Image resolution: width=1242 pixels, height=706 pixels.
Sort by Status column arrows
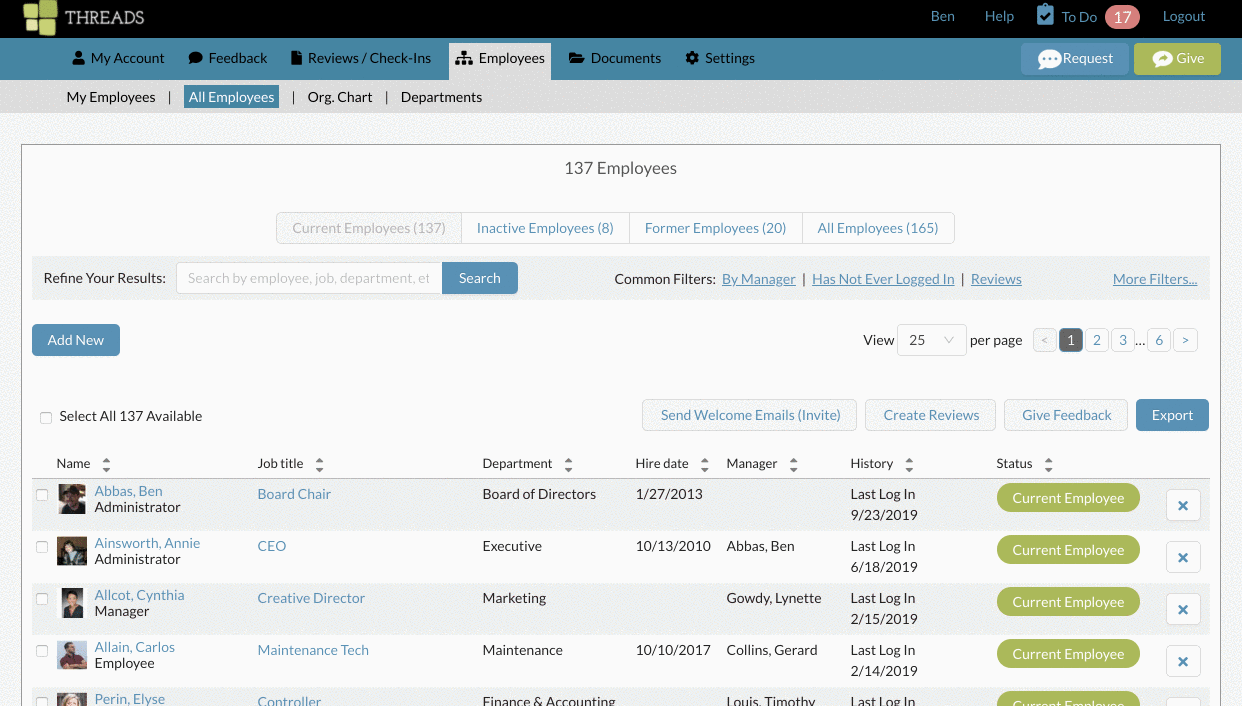1048,464
